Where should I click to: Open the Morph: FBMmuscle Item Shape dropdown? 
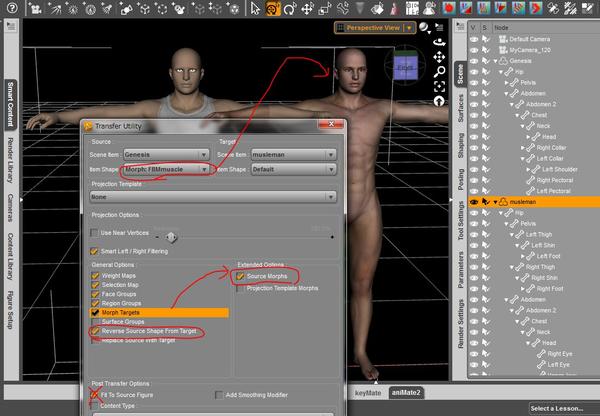166,169
